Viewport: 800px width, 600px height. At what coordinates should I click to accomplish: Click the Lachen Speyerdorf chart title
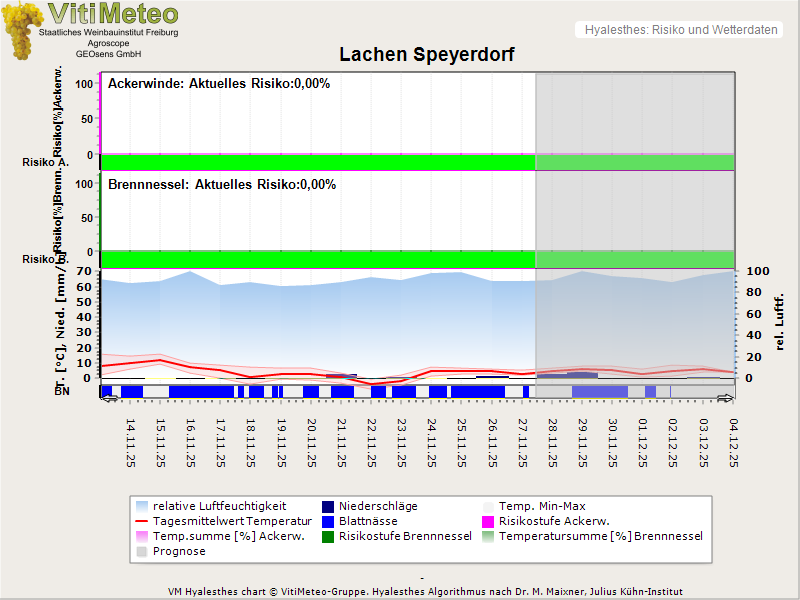[x=427, y=55]
